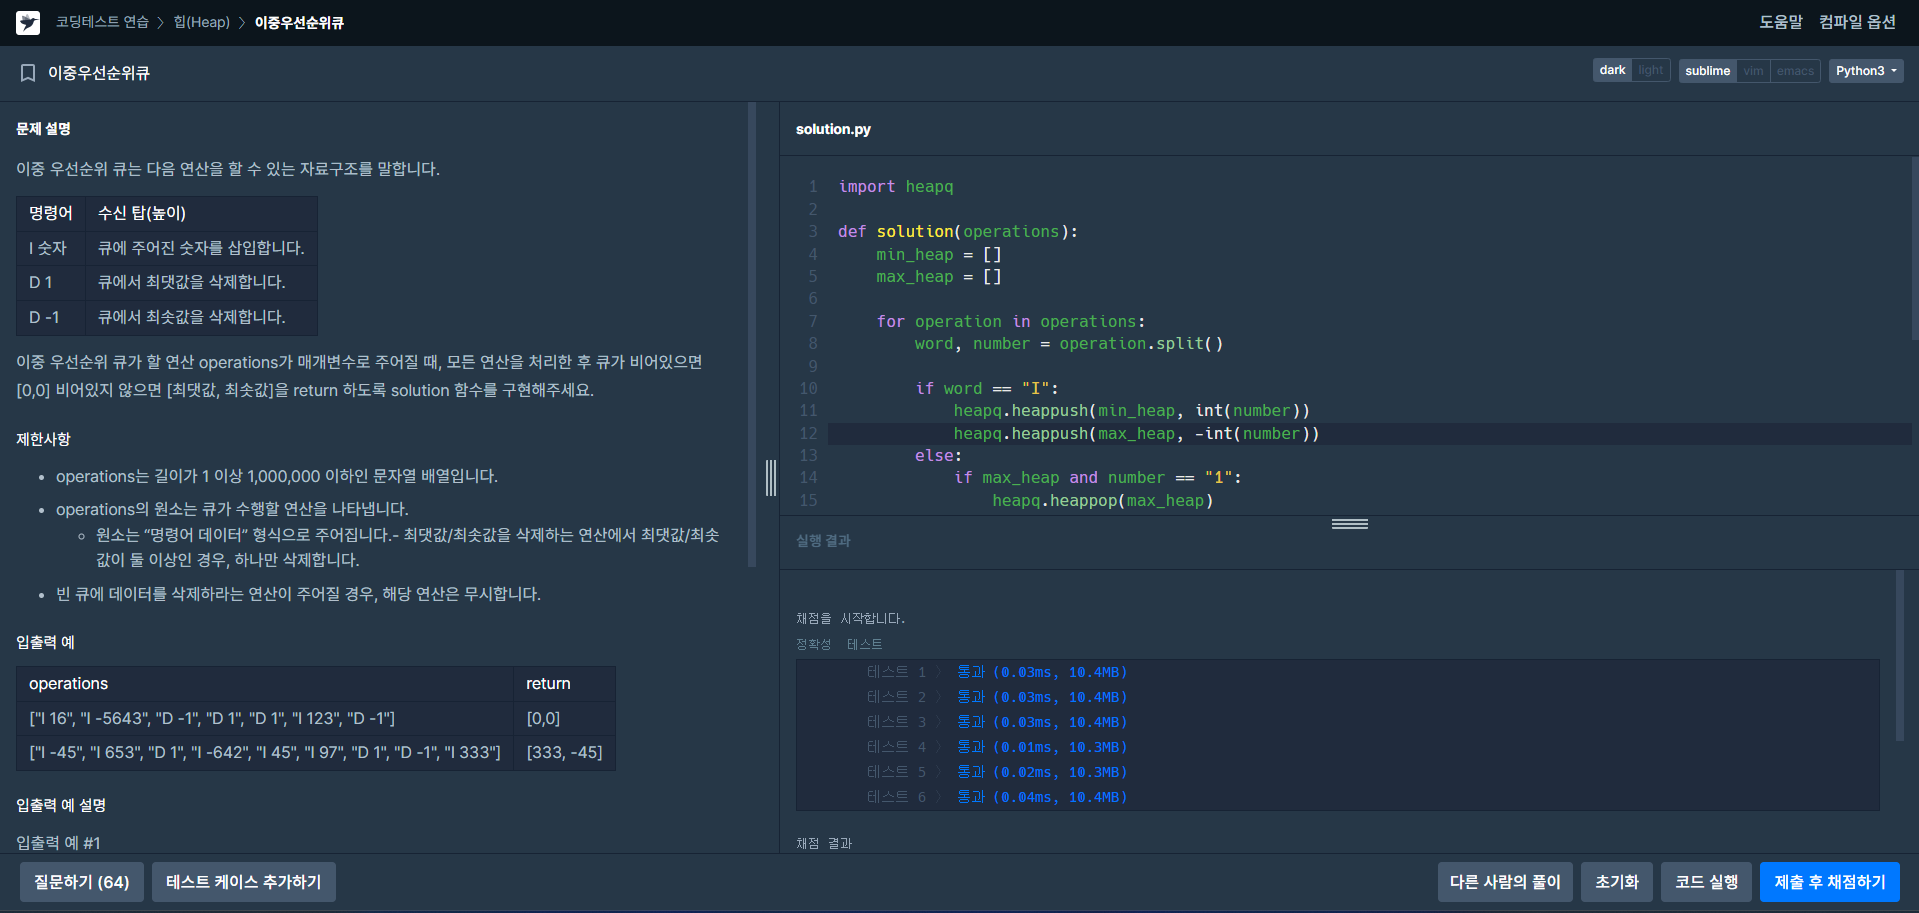Switch to dark theme
The width and height of the screenshot is (1919, 913).
pyautogui.click(x=1612, y=70)
